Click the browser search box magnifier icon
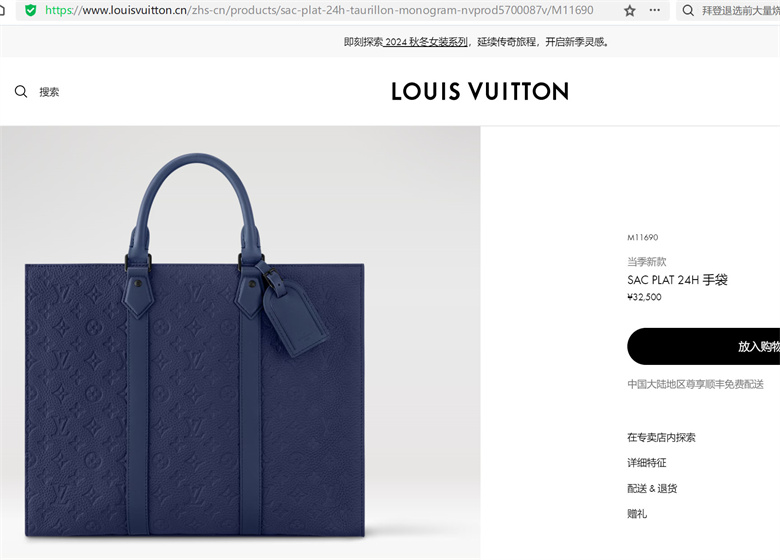 [x=688, y=10]
